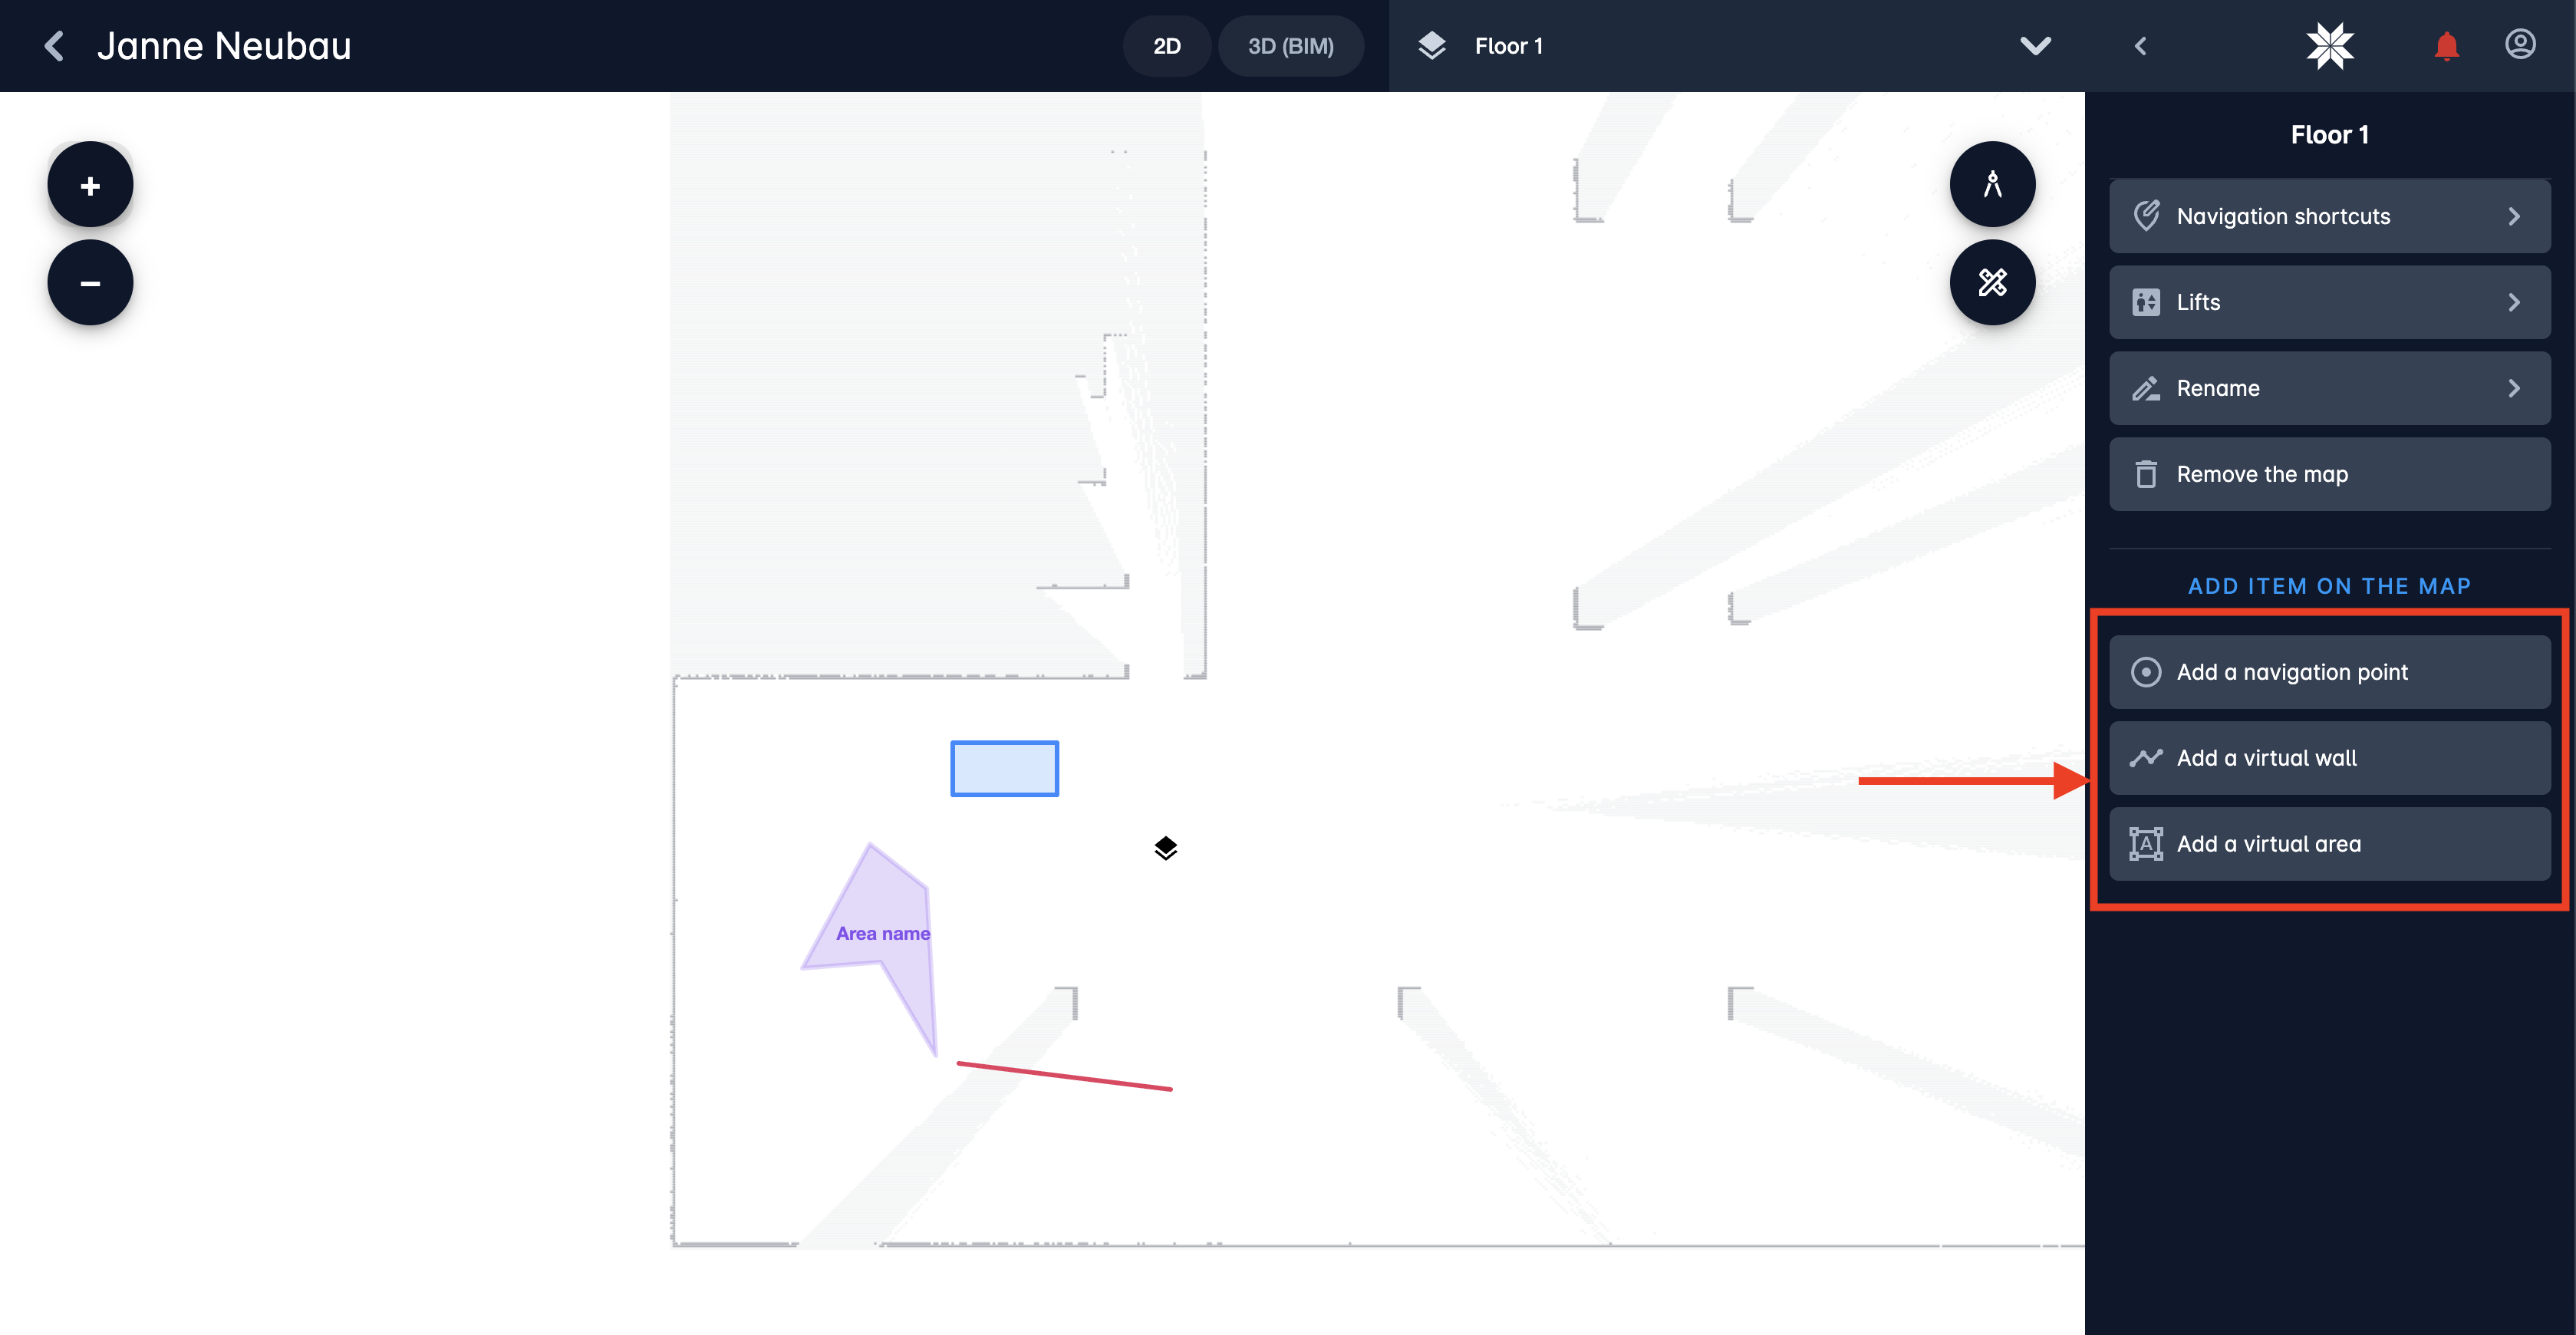Expand the Lifts menu item

pos(2329,300)
